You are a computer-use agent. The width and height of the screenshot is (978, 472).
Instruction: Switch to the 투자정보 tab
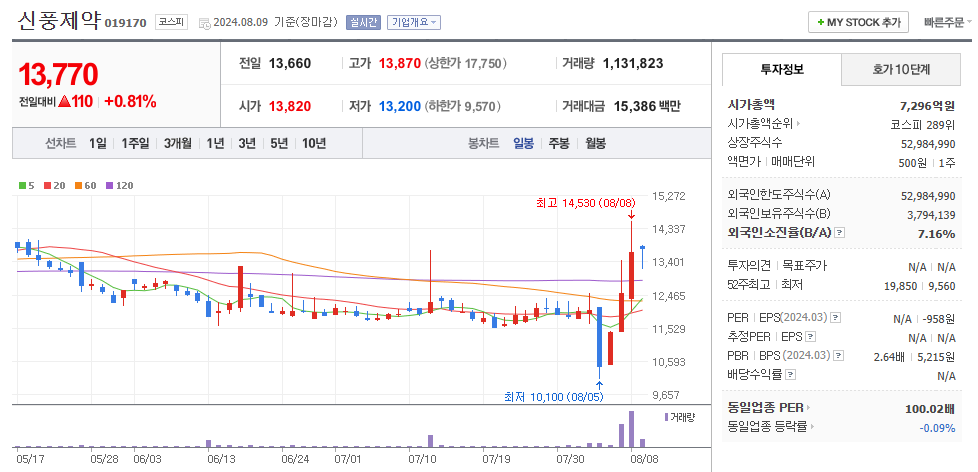point(782,69)
